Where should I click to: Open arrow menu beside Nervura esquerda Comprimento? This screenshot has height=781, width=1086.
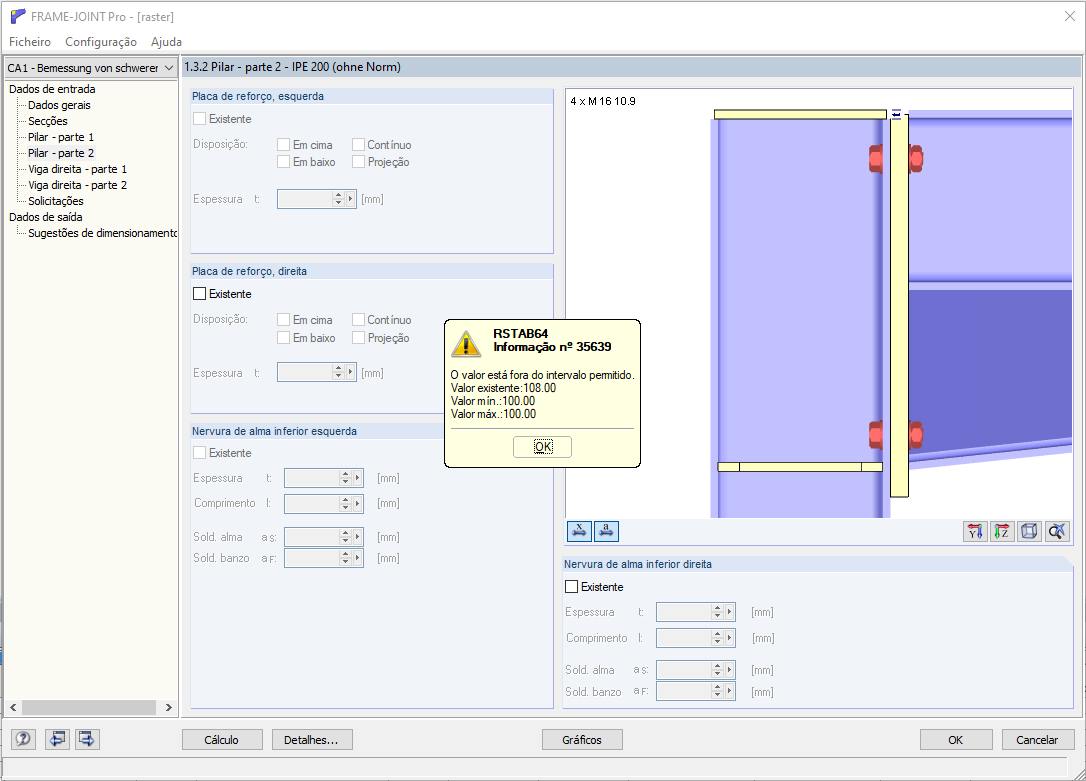(357, 503)
